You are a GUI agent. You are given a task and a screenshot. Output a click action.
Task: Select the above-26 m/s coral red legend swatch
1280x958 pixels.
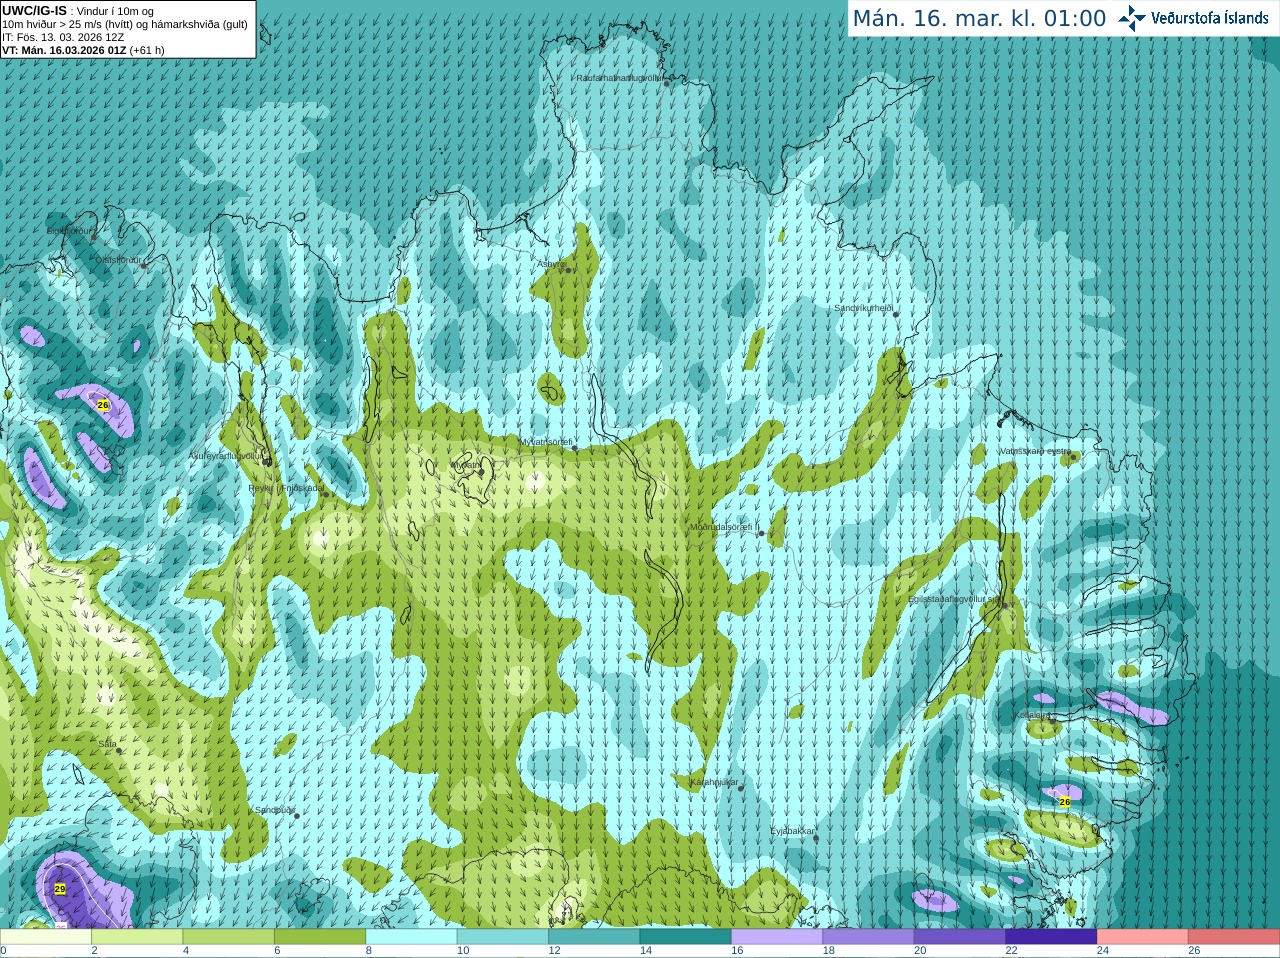[1234, 937]
